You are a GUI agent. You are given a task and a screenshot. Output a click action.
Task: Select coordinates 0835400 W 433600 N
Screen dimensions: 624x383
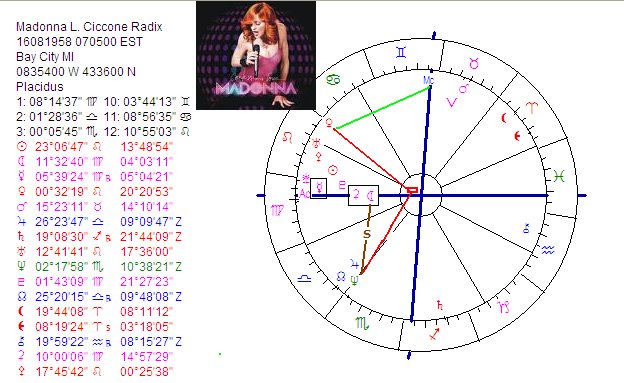[76, 72]
